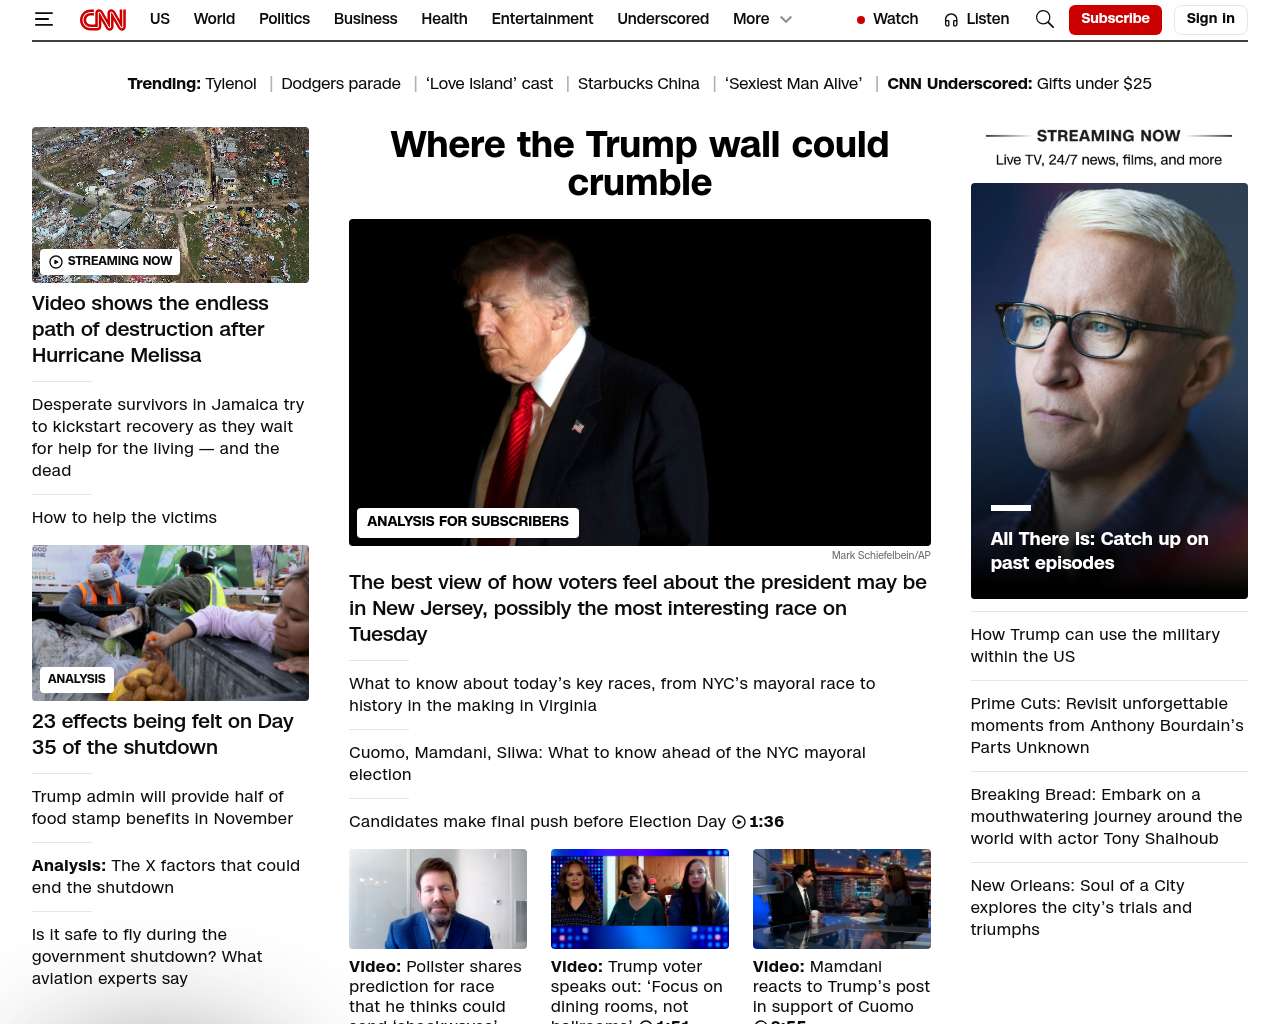
Task: Open the Entertainment section
Action: [x=542, y=19]
